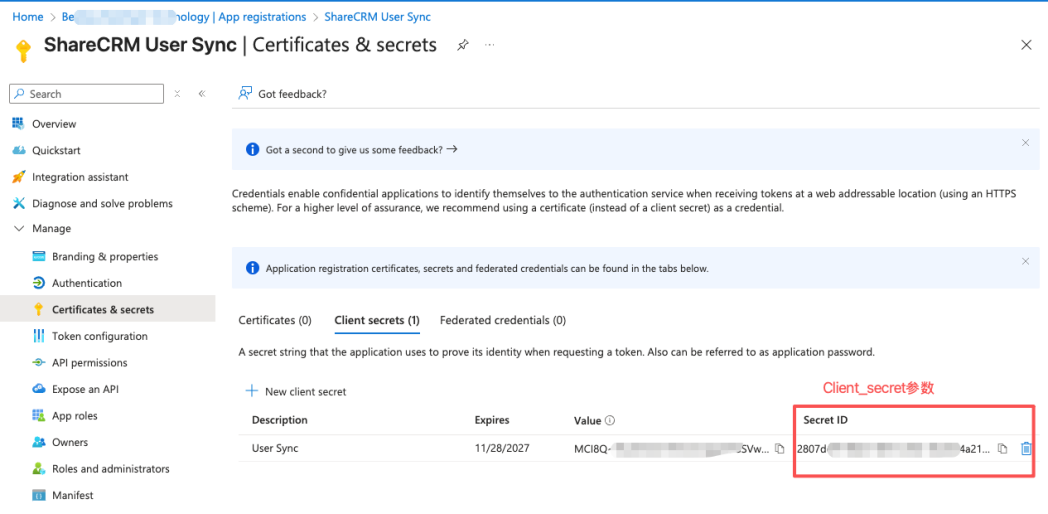Open Token configuration in the sidebar

coord(99,336)
